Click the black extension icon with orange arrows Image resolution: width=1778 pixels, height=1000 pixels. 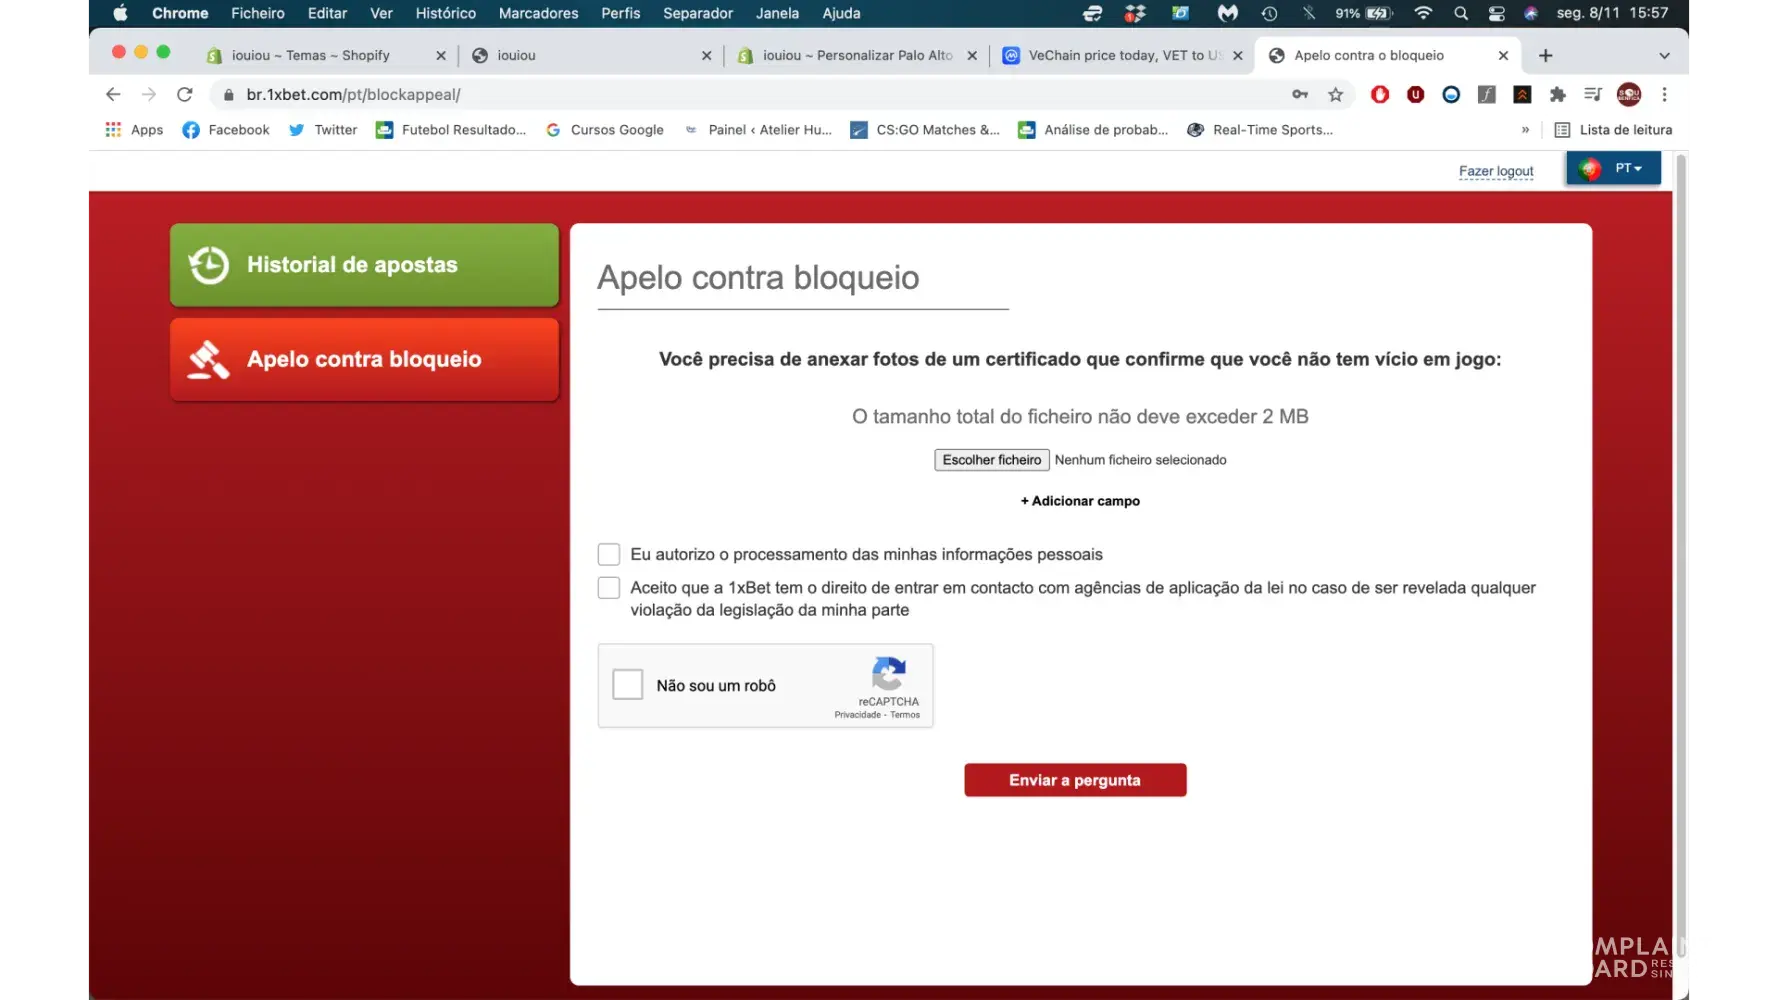coord(1522,94)
